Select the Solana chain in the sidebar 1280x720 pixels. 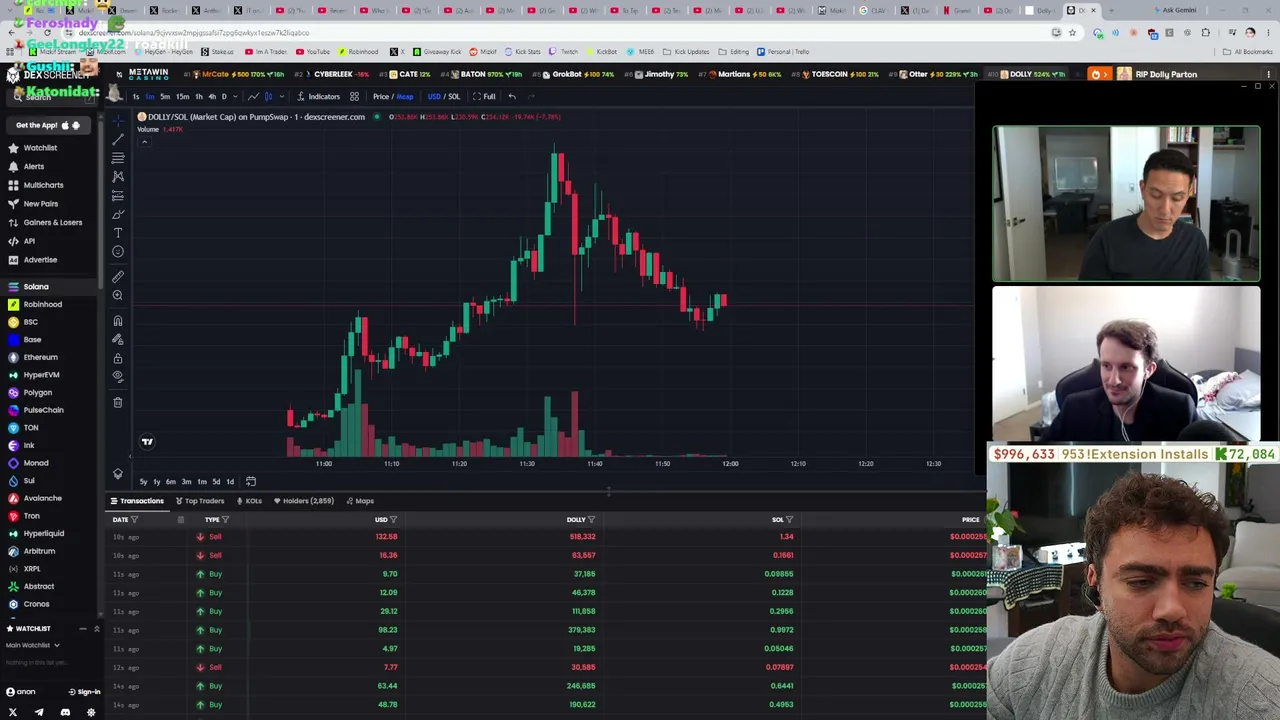tap(36, 287)
